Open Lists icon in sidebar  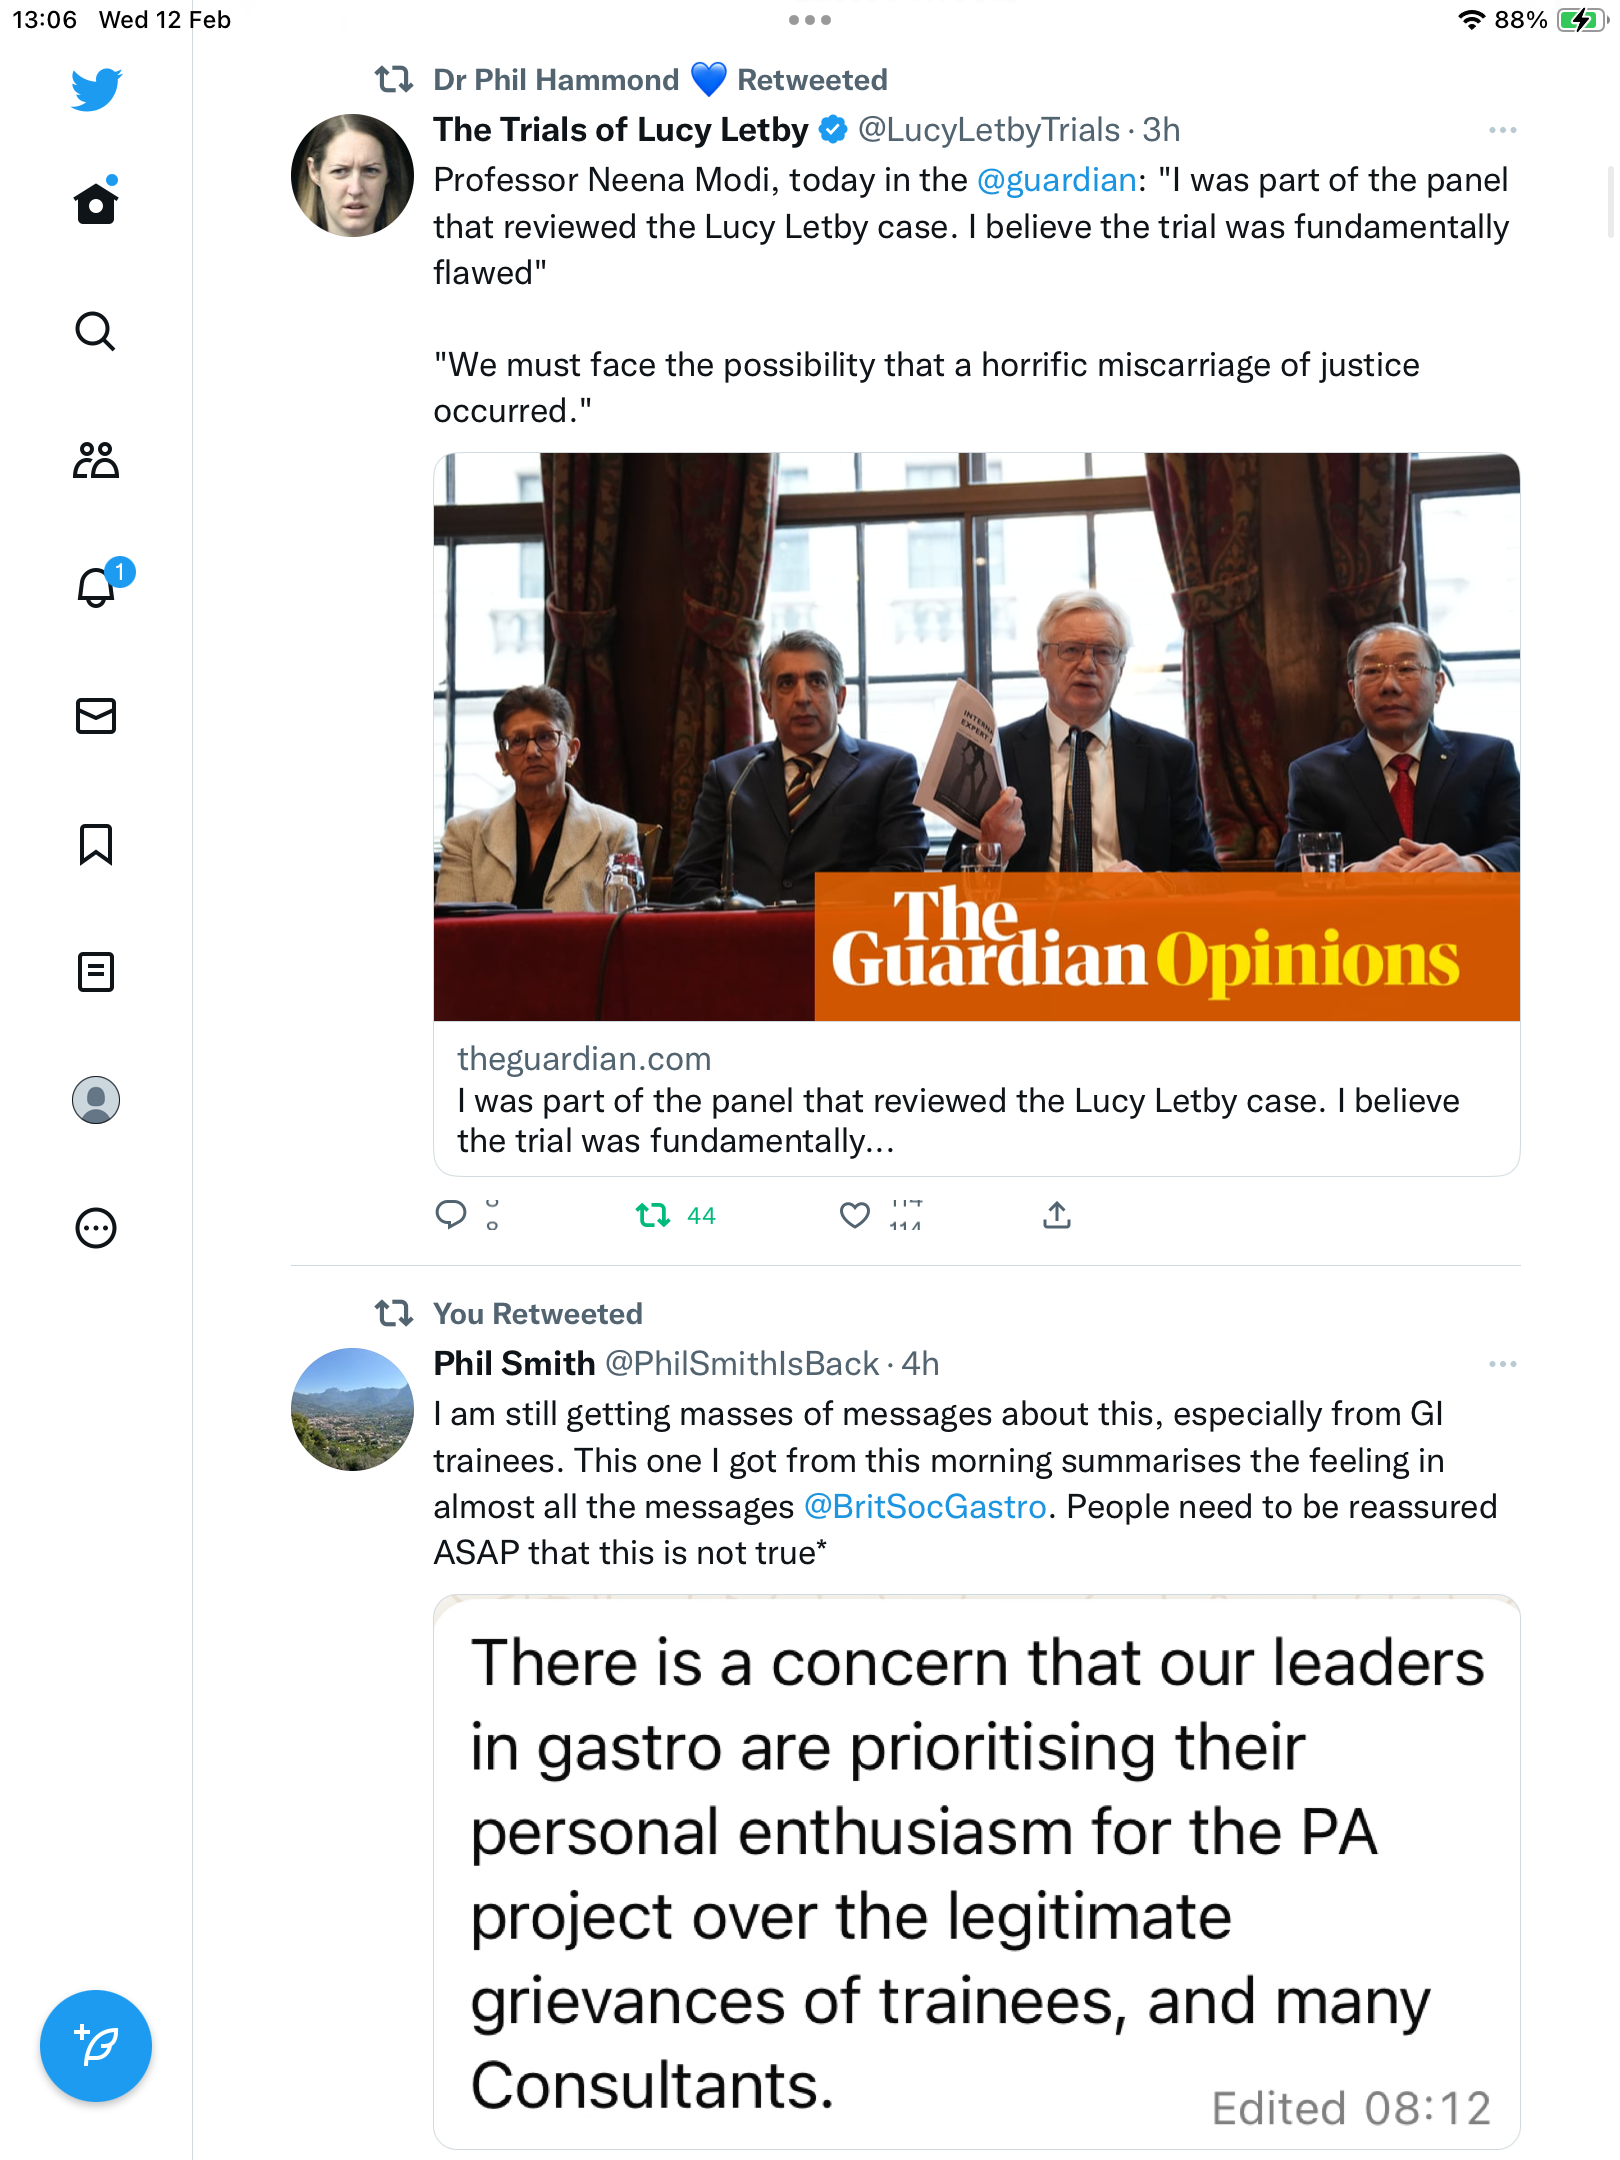point(96,972)
